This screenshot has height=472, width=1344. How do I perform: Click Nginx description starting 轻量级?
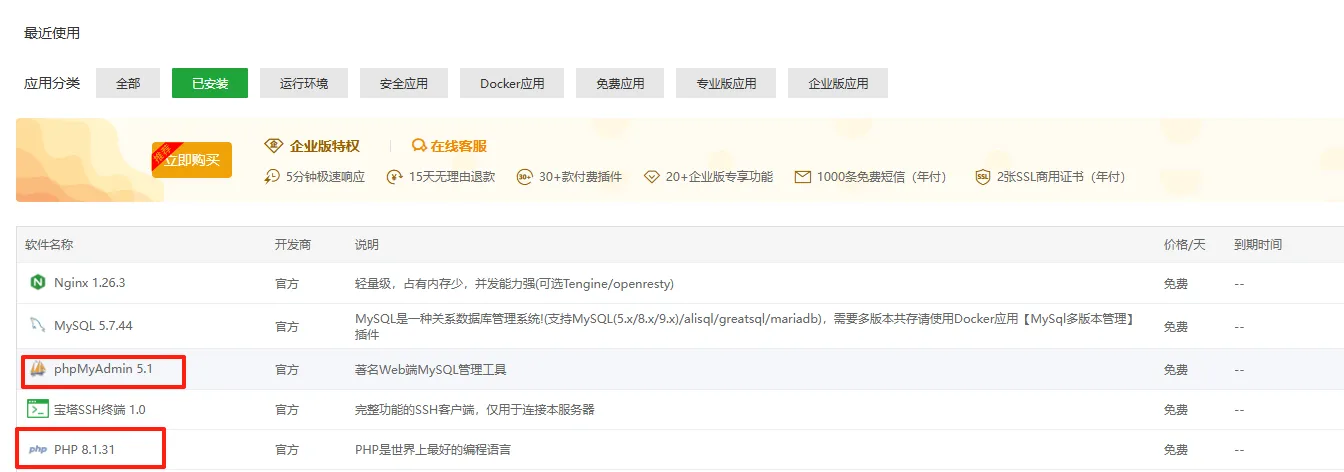pyautogui.click(x=515, y=283)
